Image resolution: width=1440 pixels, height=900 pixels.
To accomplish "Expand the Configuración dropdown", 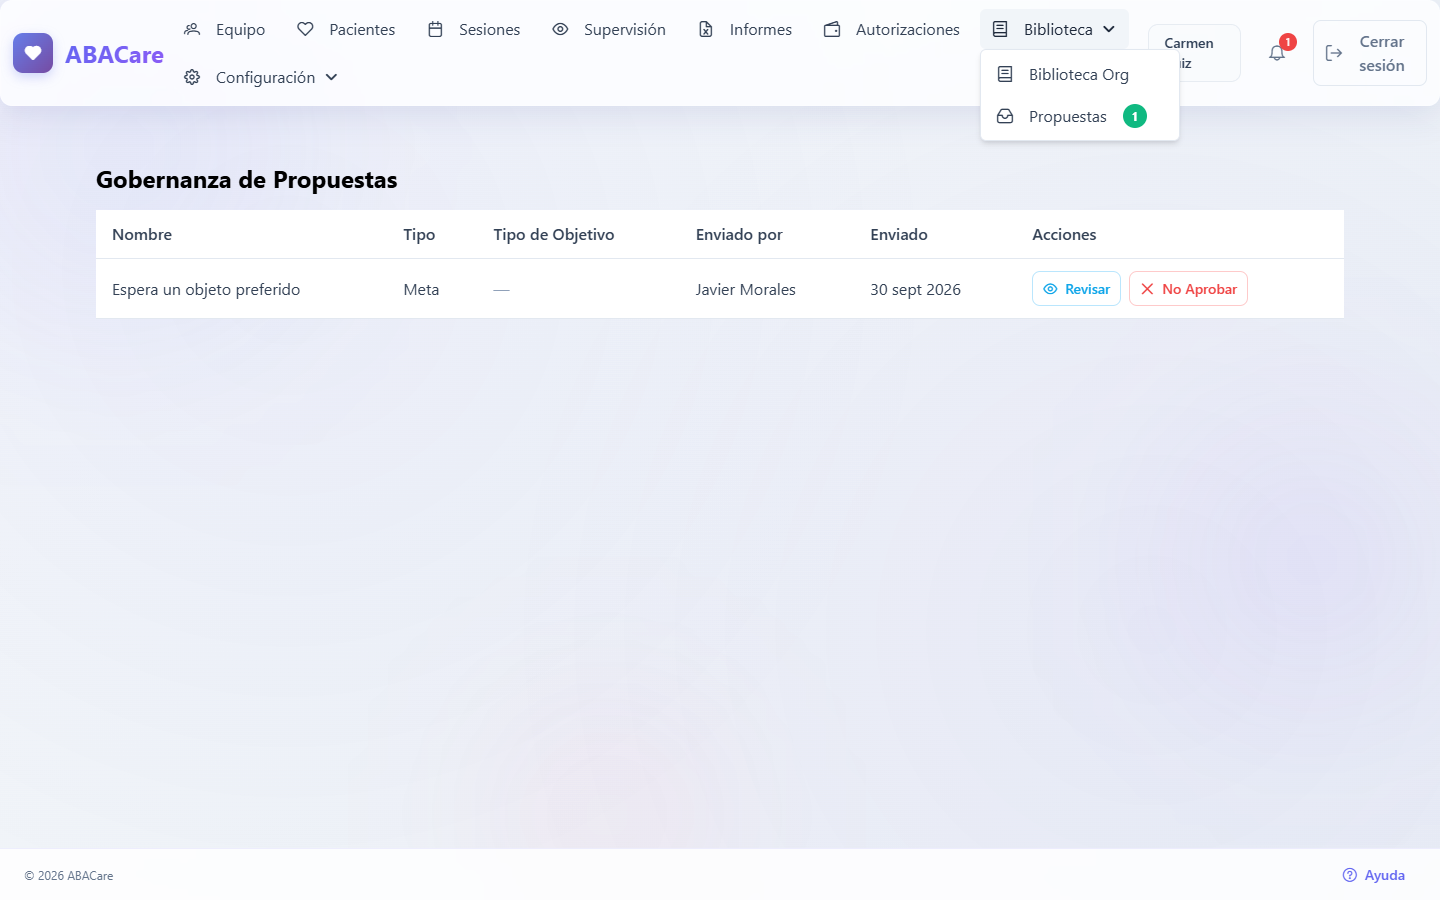I will (x=261, y=77).
